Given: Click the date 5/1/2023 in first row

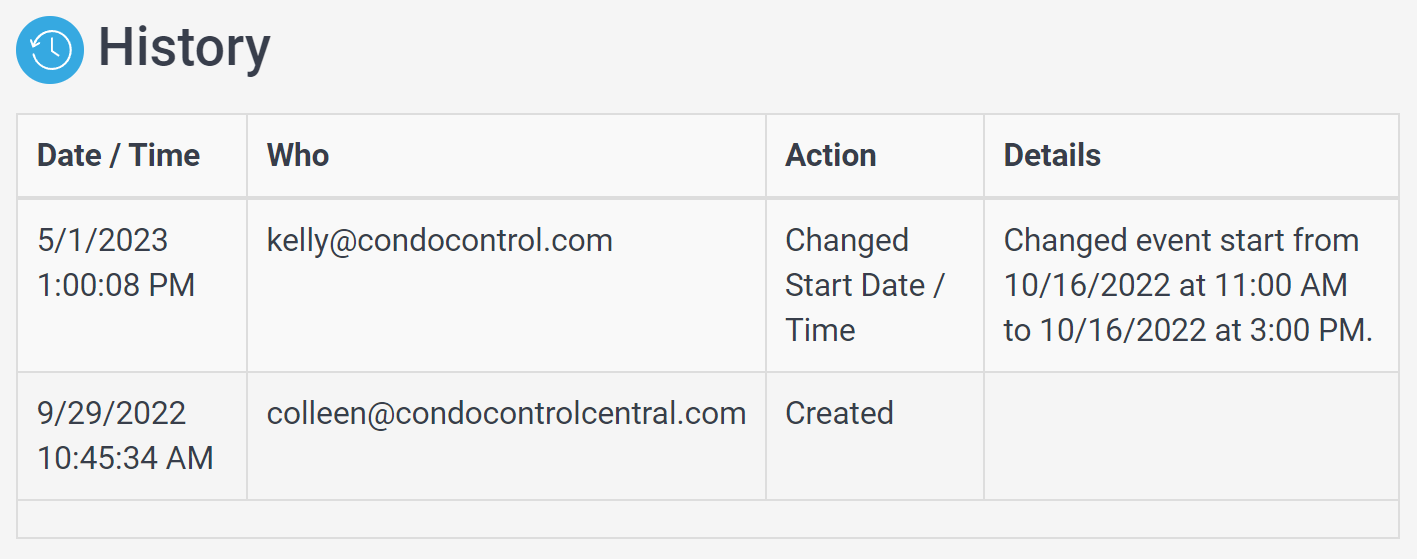Looking at the screenshot, I should 103,240.
